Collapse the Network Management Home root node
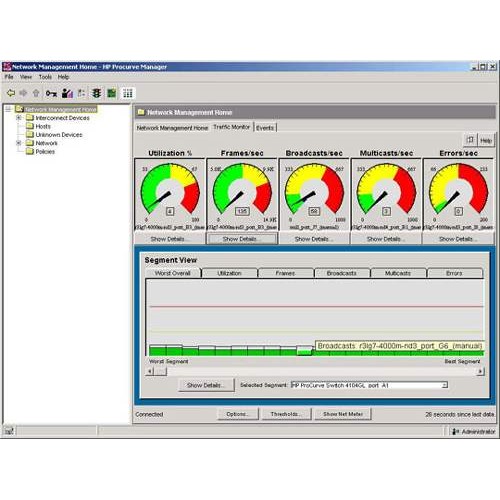The height and width of the screenshot is (500, 500). tap(8, 109)
